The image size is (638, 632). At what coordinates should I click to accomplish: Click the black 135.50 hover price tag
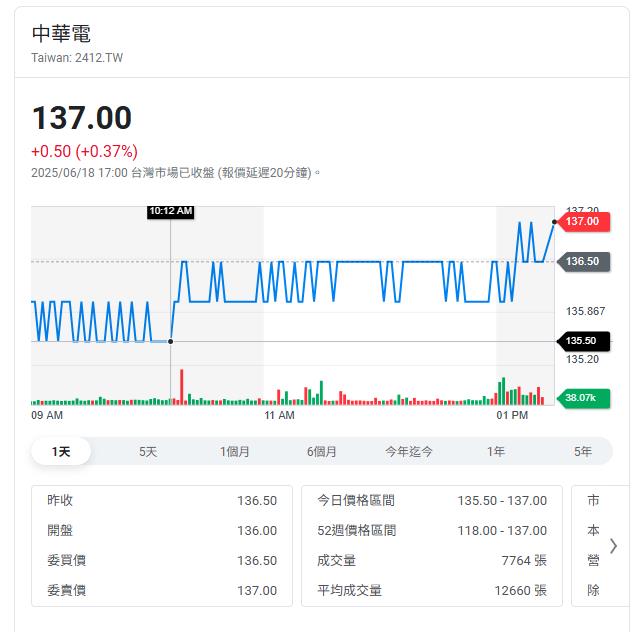click(583, 341)
